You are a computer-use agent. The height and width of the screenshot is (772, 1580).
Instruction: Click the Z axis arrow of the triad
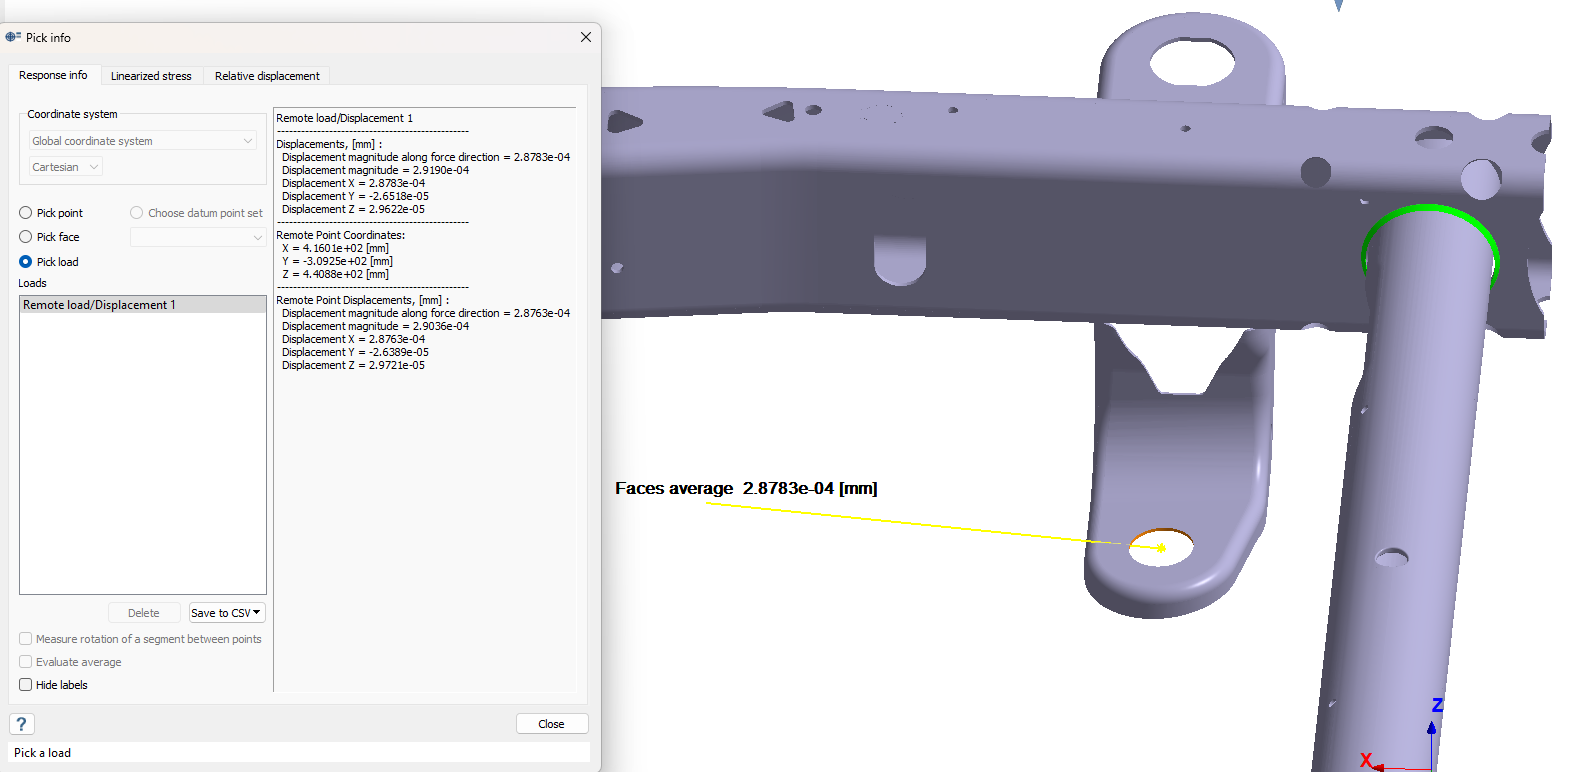[x=1432, y=726]
